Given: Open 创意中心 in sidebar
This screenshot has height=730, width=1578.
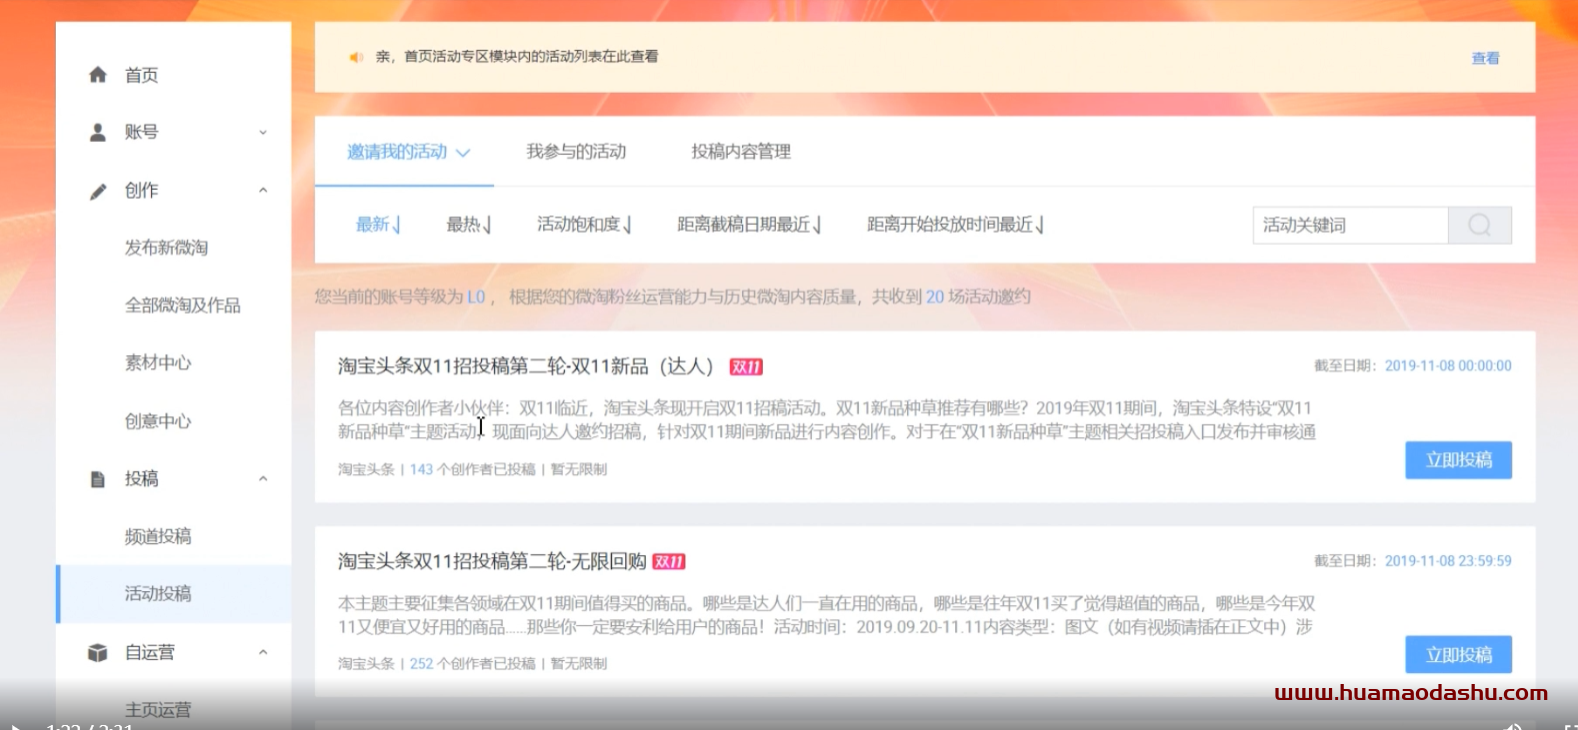Looking at the screenshot, I should 158,421.
